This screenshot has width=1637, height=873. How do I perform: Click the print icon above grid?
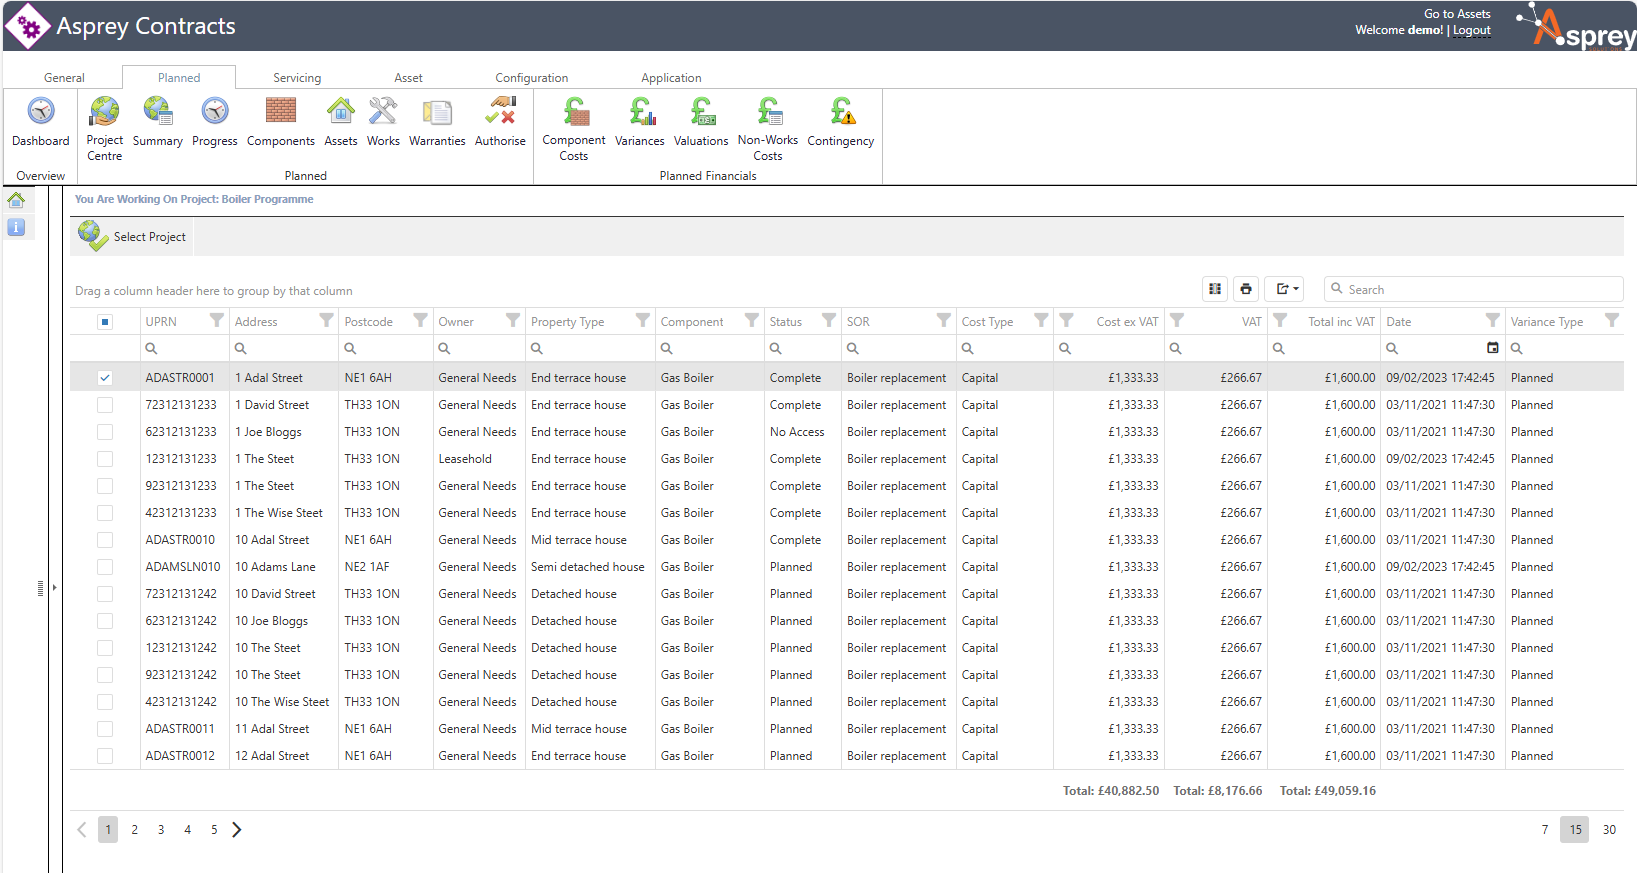pos(1246,289)
